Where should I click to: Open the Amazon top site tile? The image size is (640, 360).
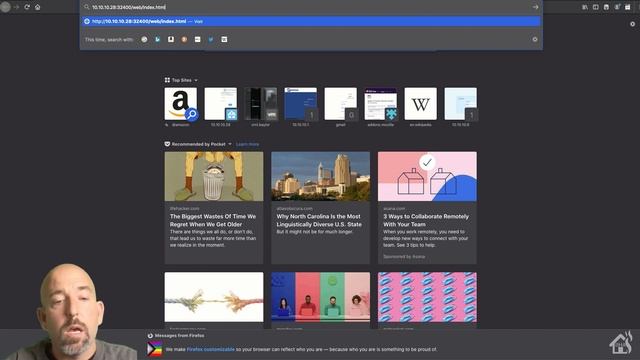click(x=180, y=104)
